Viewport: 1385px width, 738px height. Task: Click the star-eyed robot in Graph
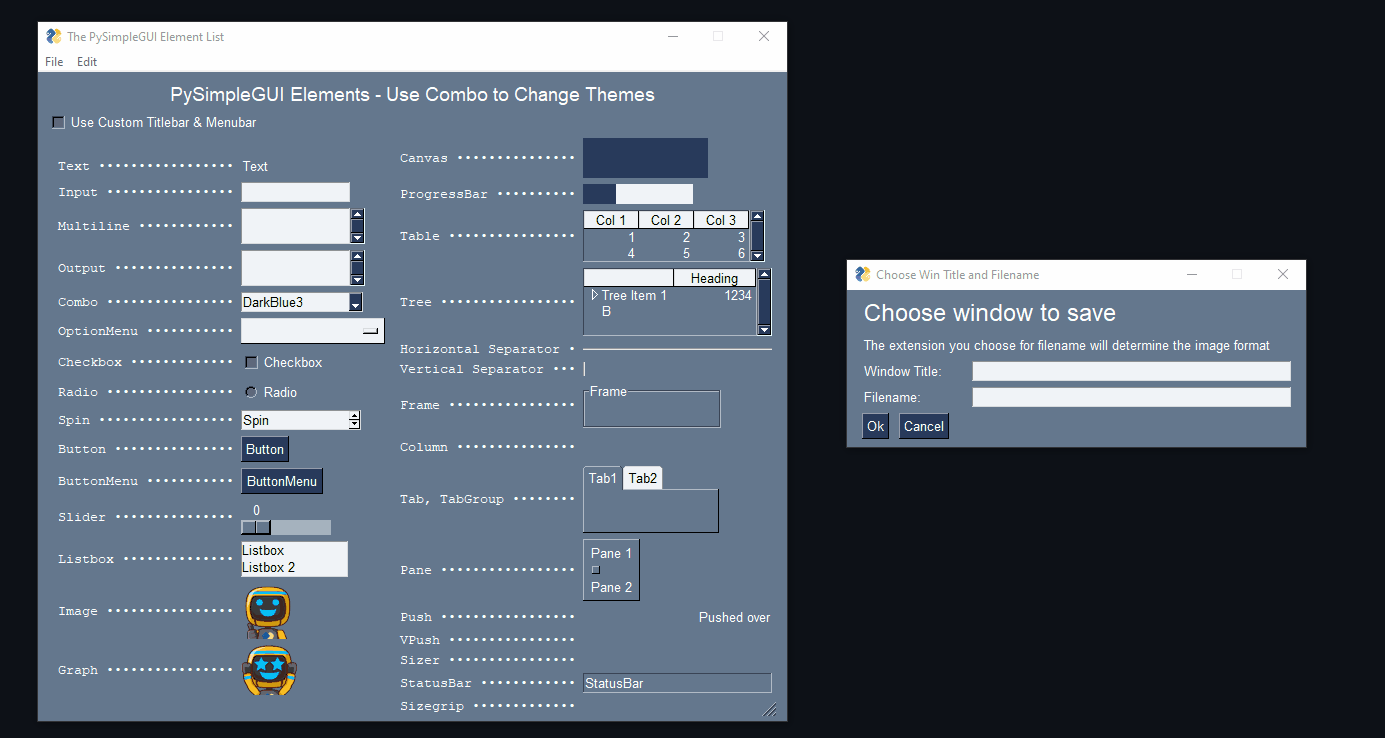269,670
